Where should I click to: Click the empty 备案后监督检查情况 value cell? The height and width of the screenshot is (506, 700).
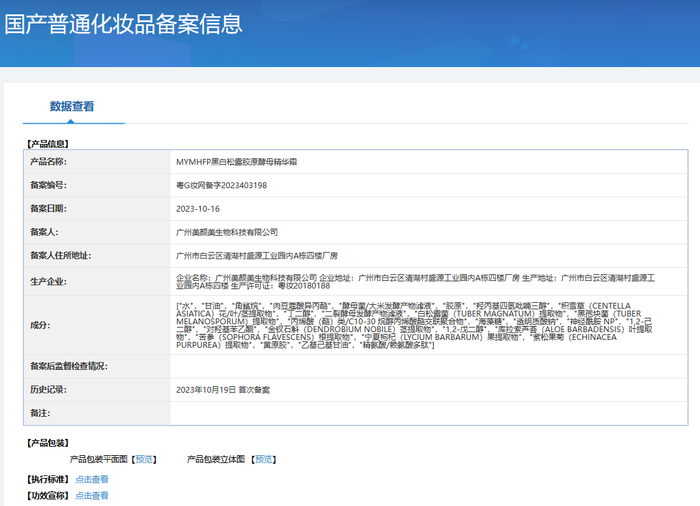point(428,366)
